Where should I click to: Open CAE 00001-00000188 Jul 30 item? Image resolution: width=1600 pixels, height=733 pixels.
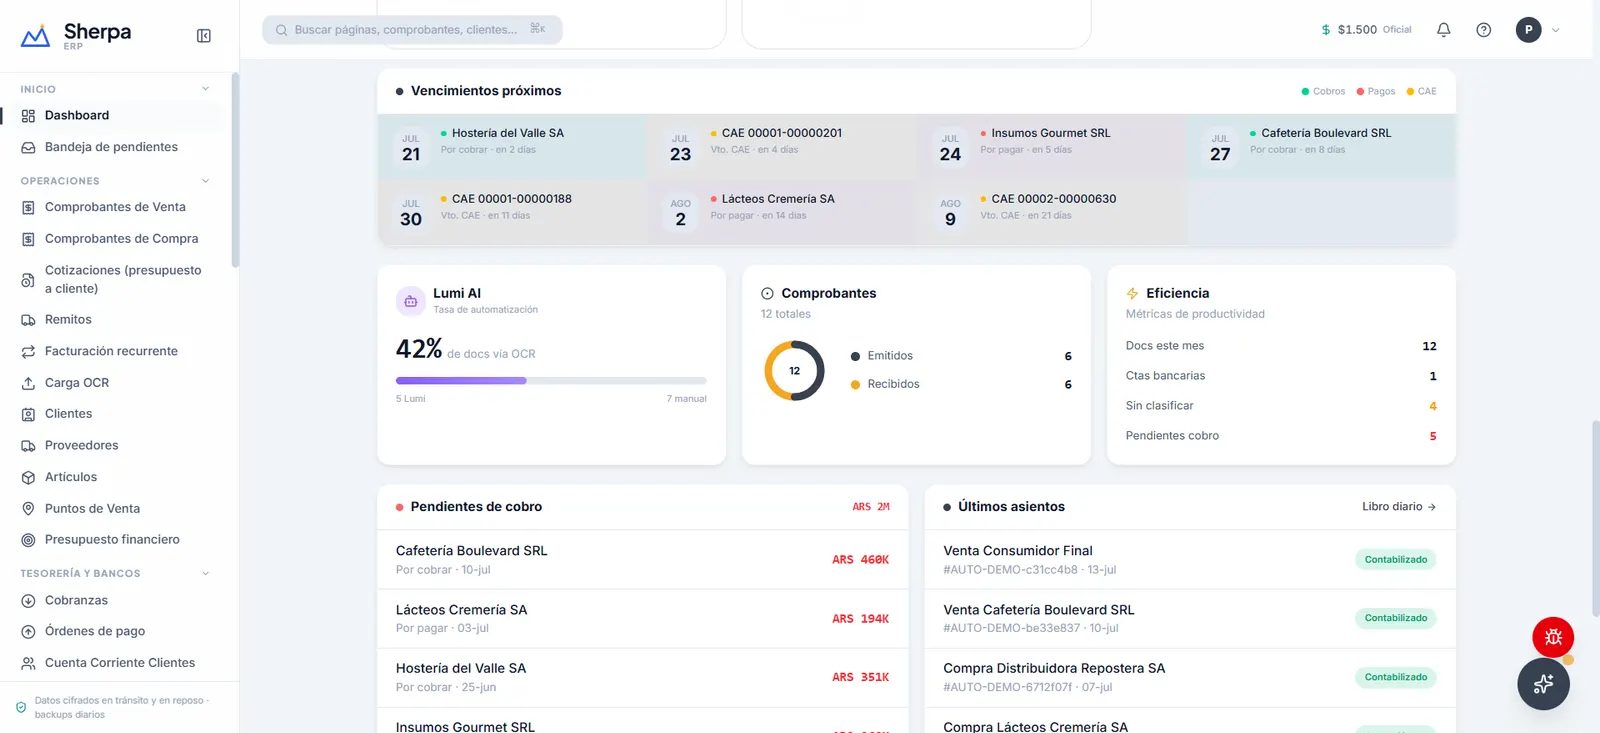511,212
